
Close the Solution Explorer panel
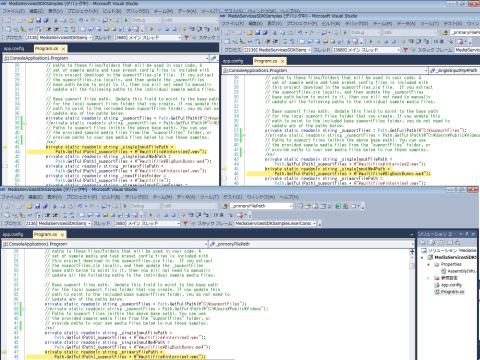(473, 234)
